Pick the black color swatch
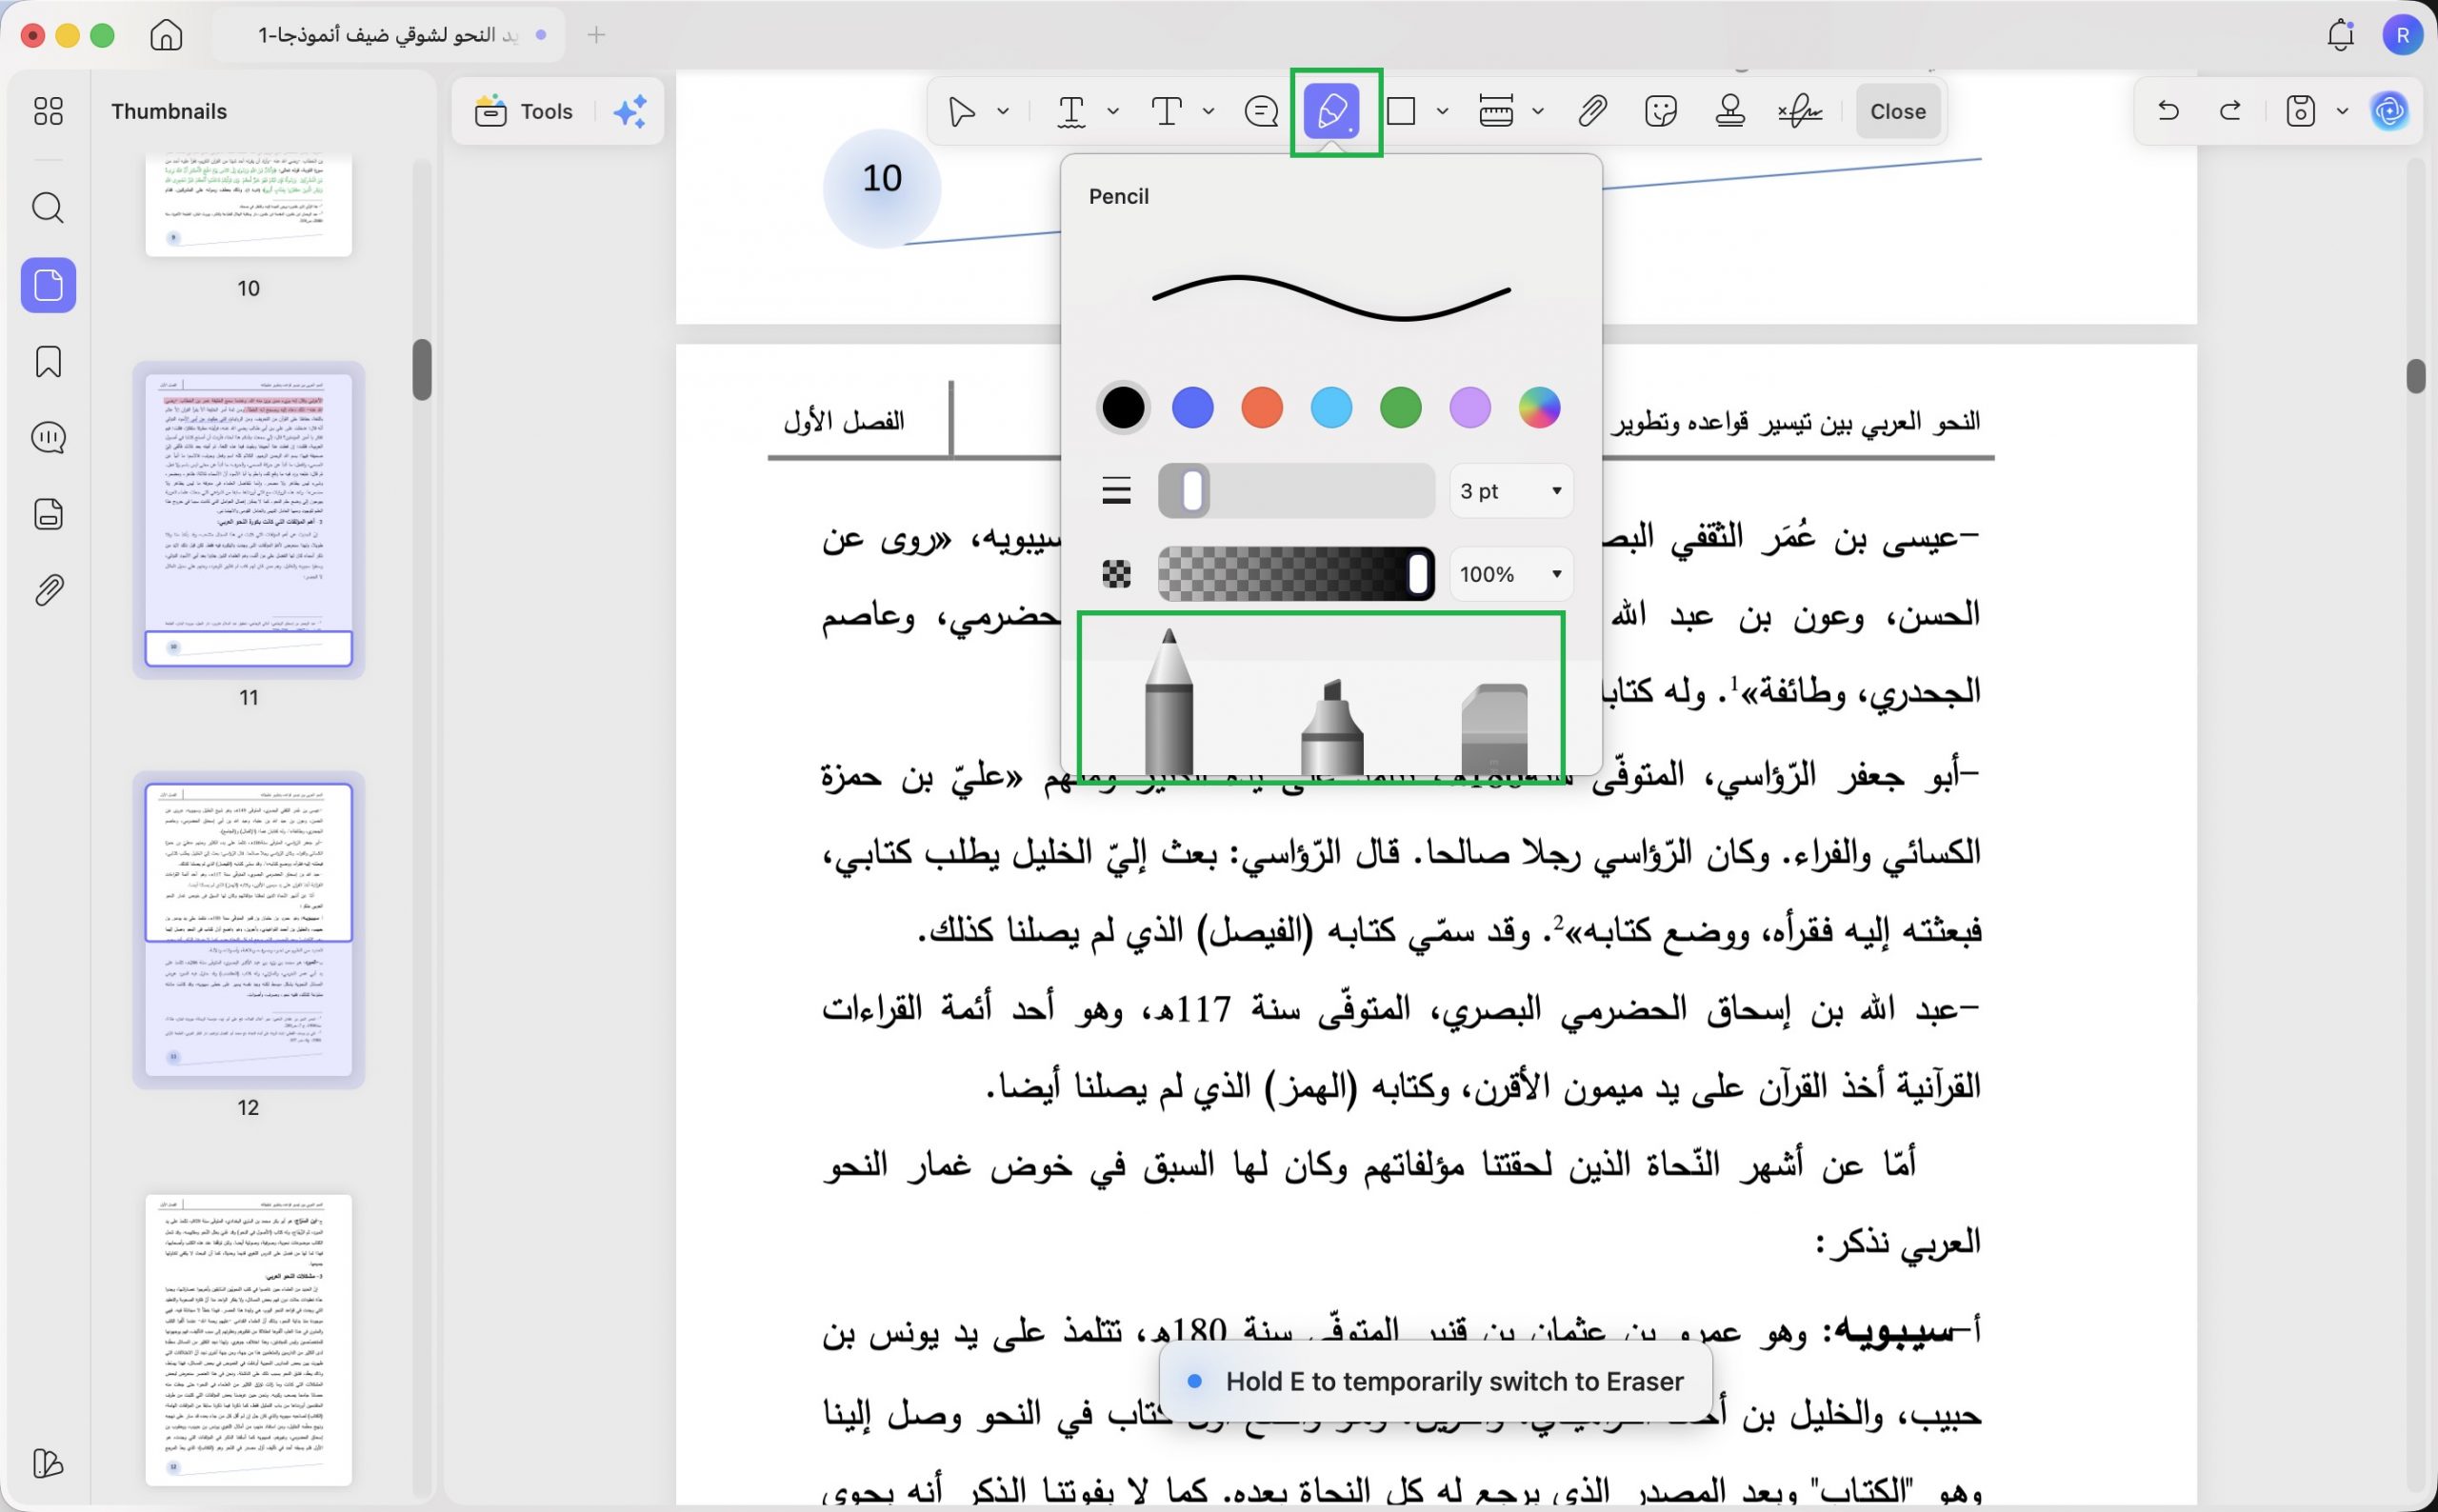Viewport: 2438px width, 1512px height. [1123, 408]
